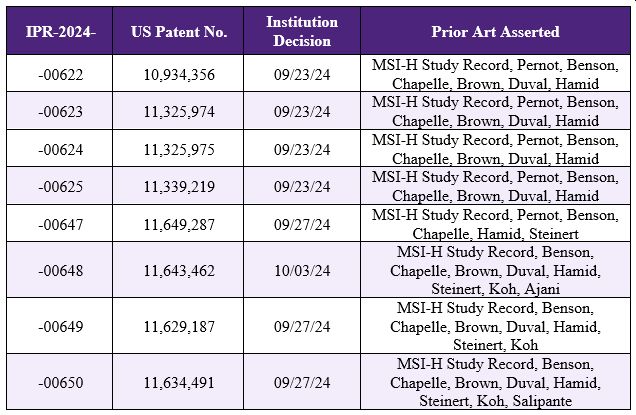Click the -00649 case number cell
This screenshot has width=636, height=415.
click(x=57, y=326)
